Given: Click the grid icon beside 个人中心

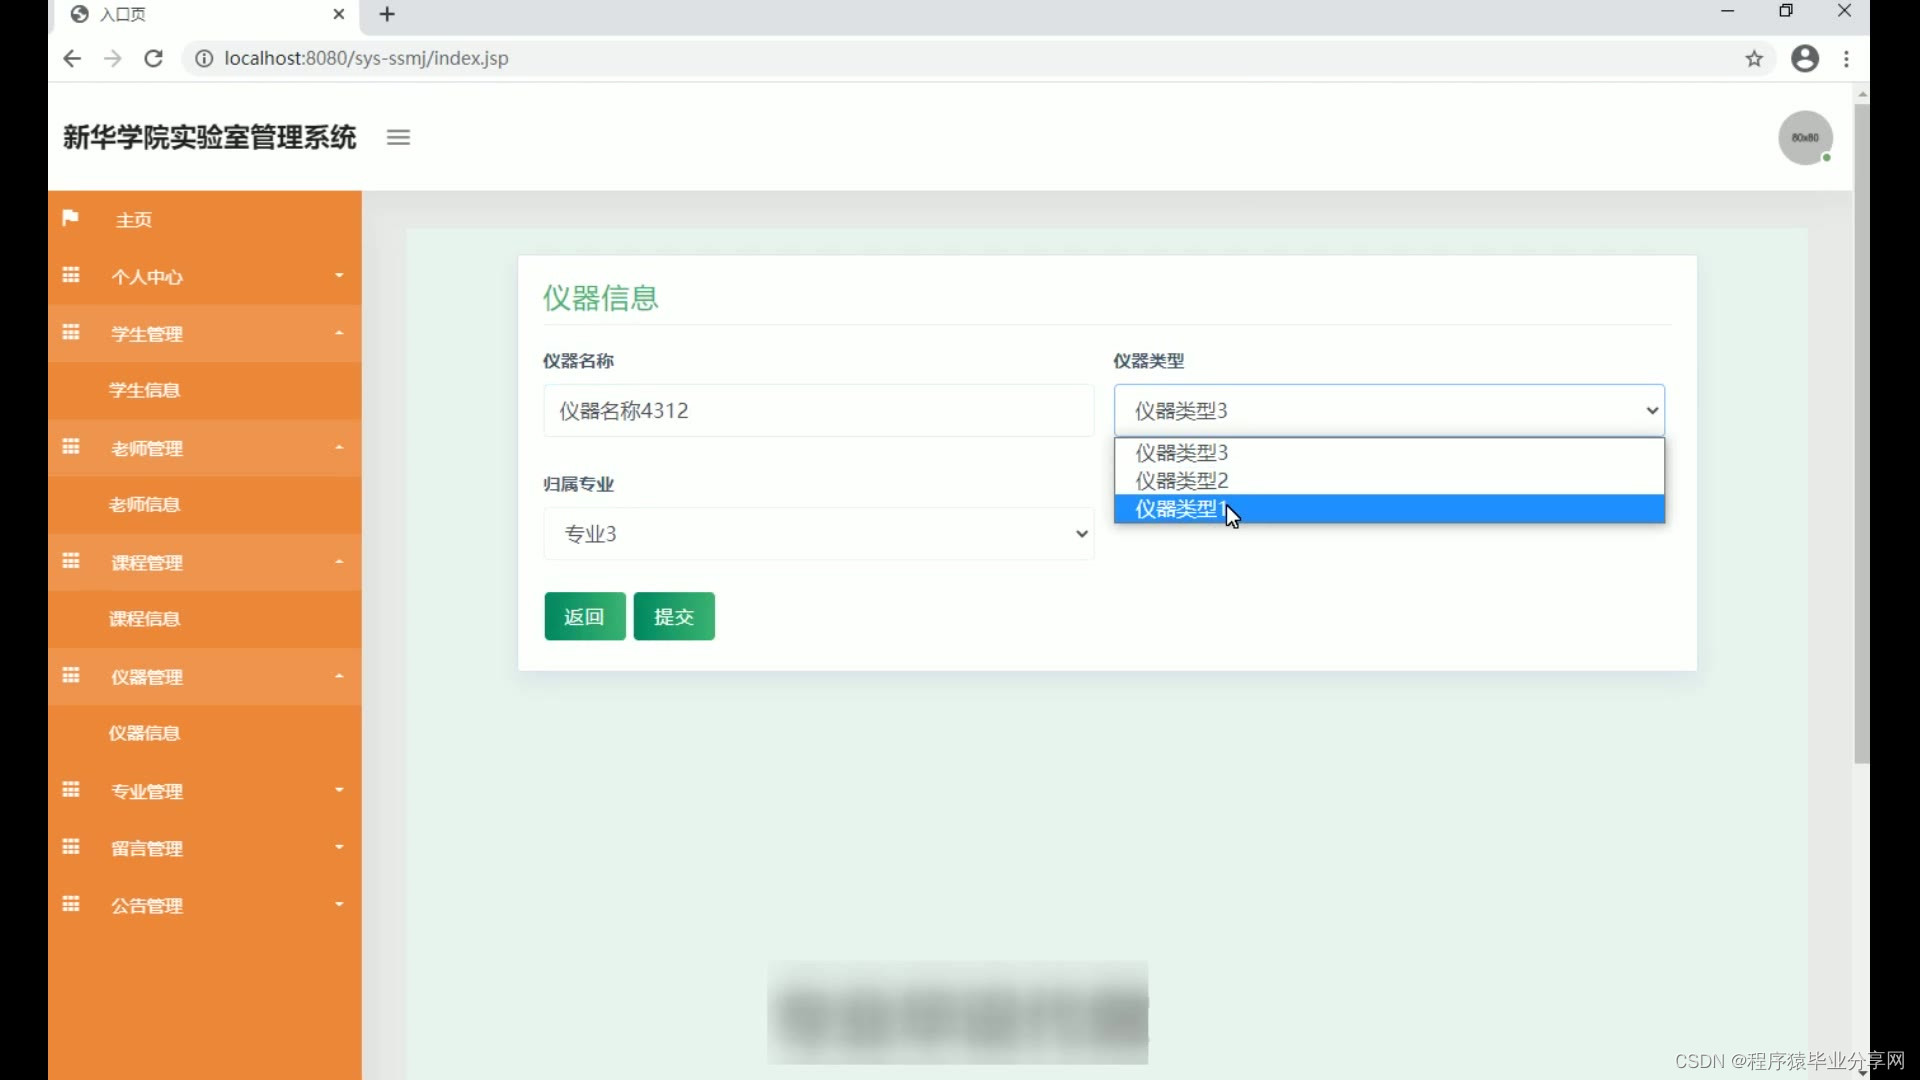Looking at the screenshot, I should click(71, 275).
